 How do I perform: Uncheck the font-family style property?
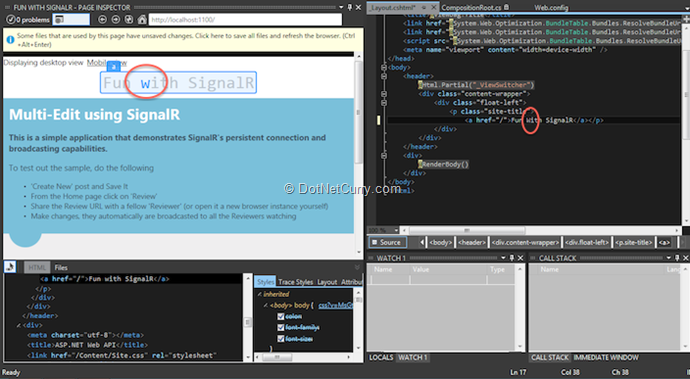[x=280, y=327]
